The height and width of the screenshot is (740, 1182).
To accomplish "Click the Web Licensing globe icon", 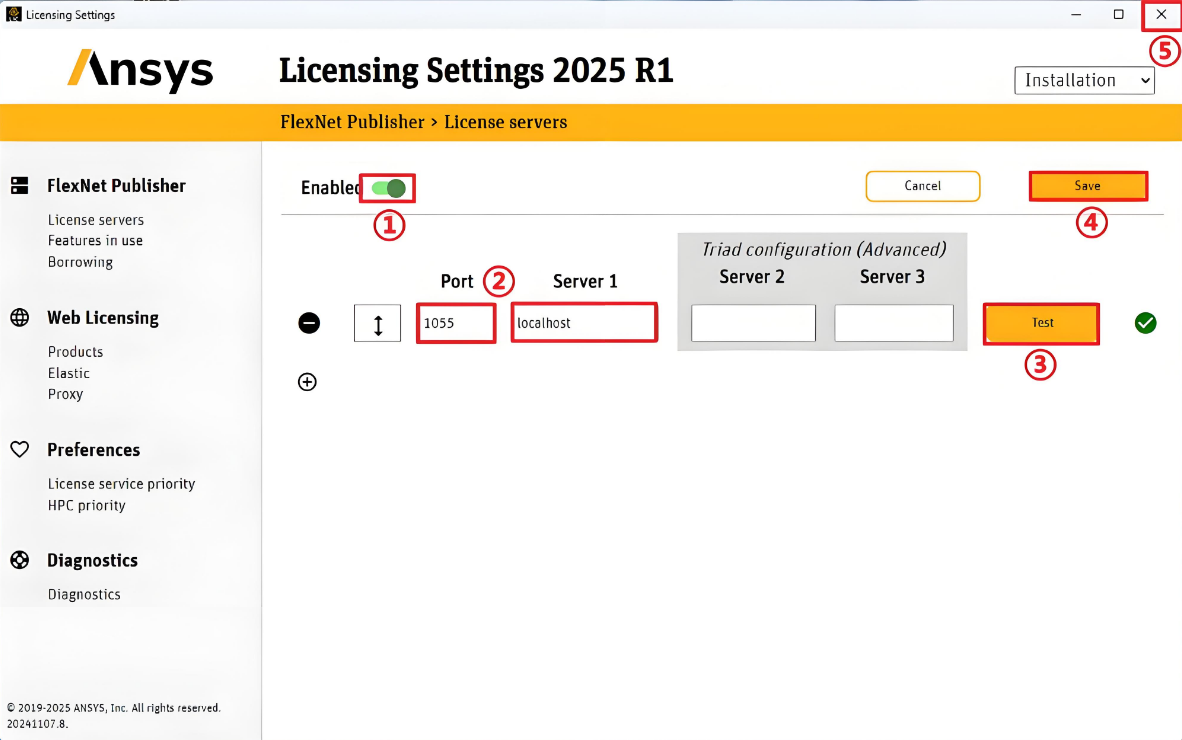I will [20, 317].
